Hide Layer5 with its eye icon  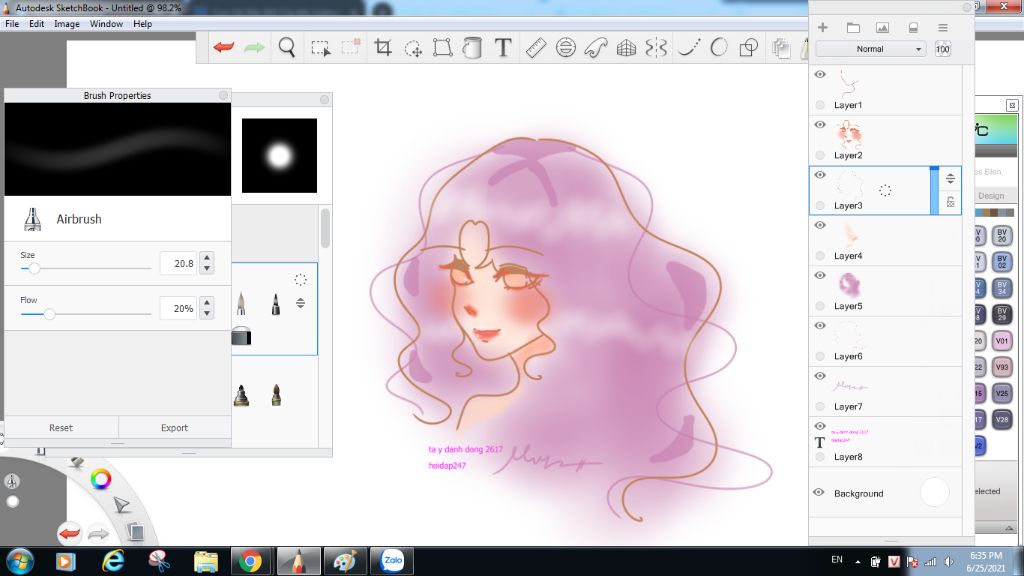(820, 276)
